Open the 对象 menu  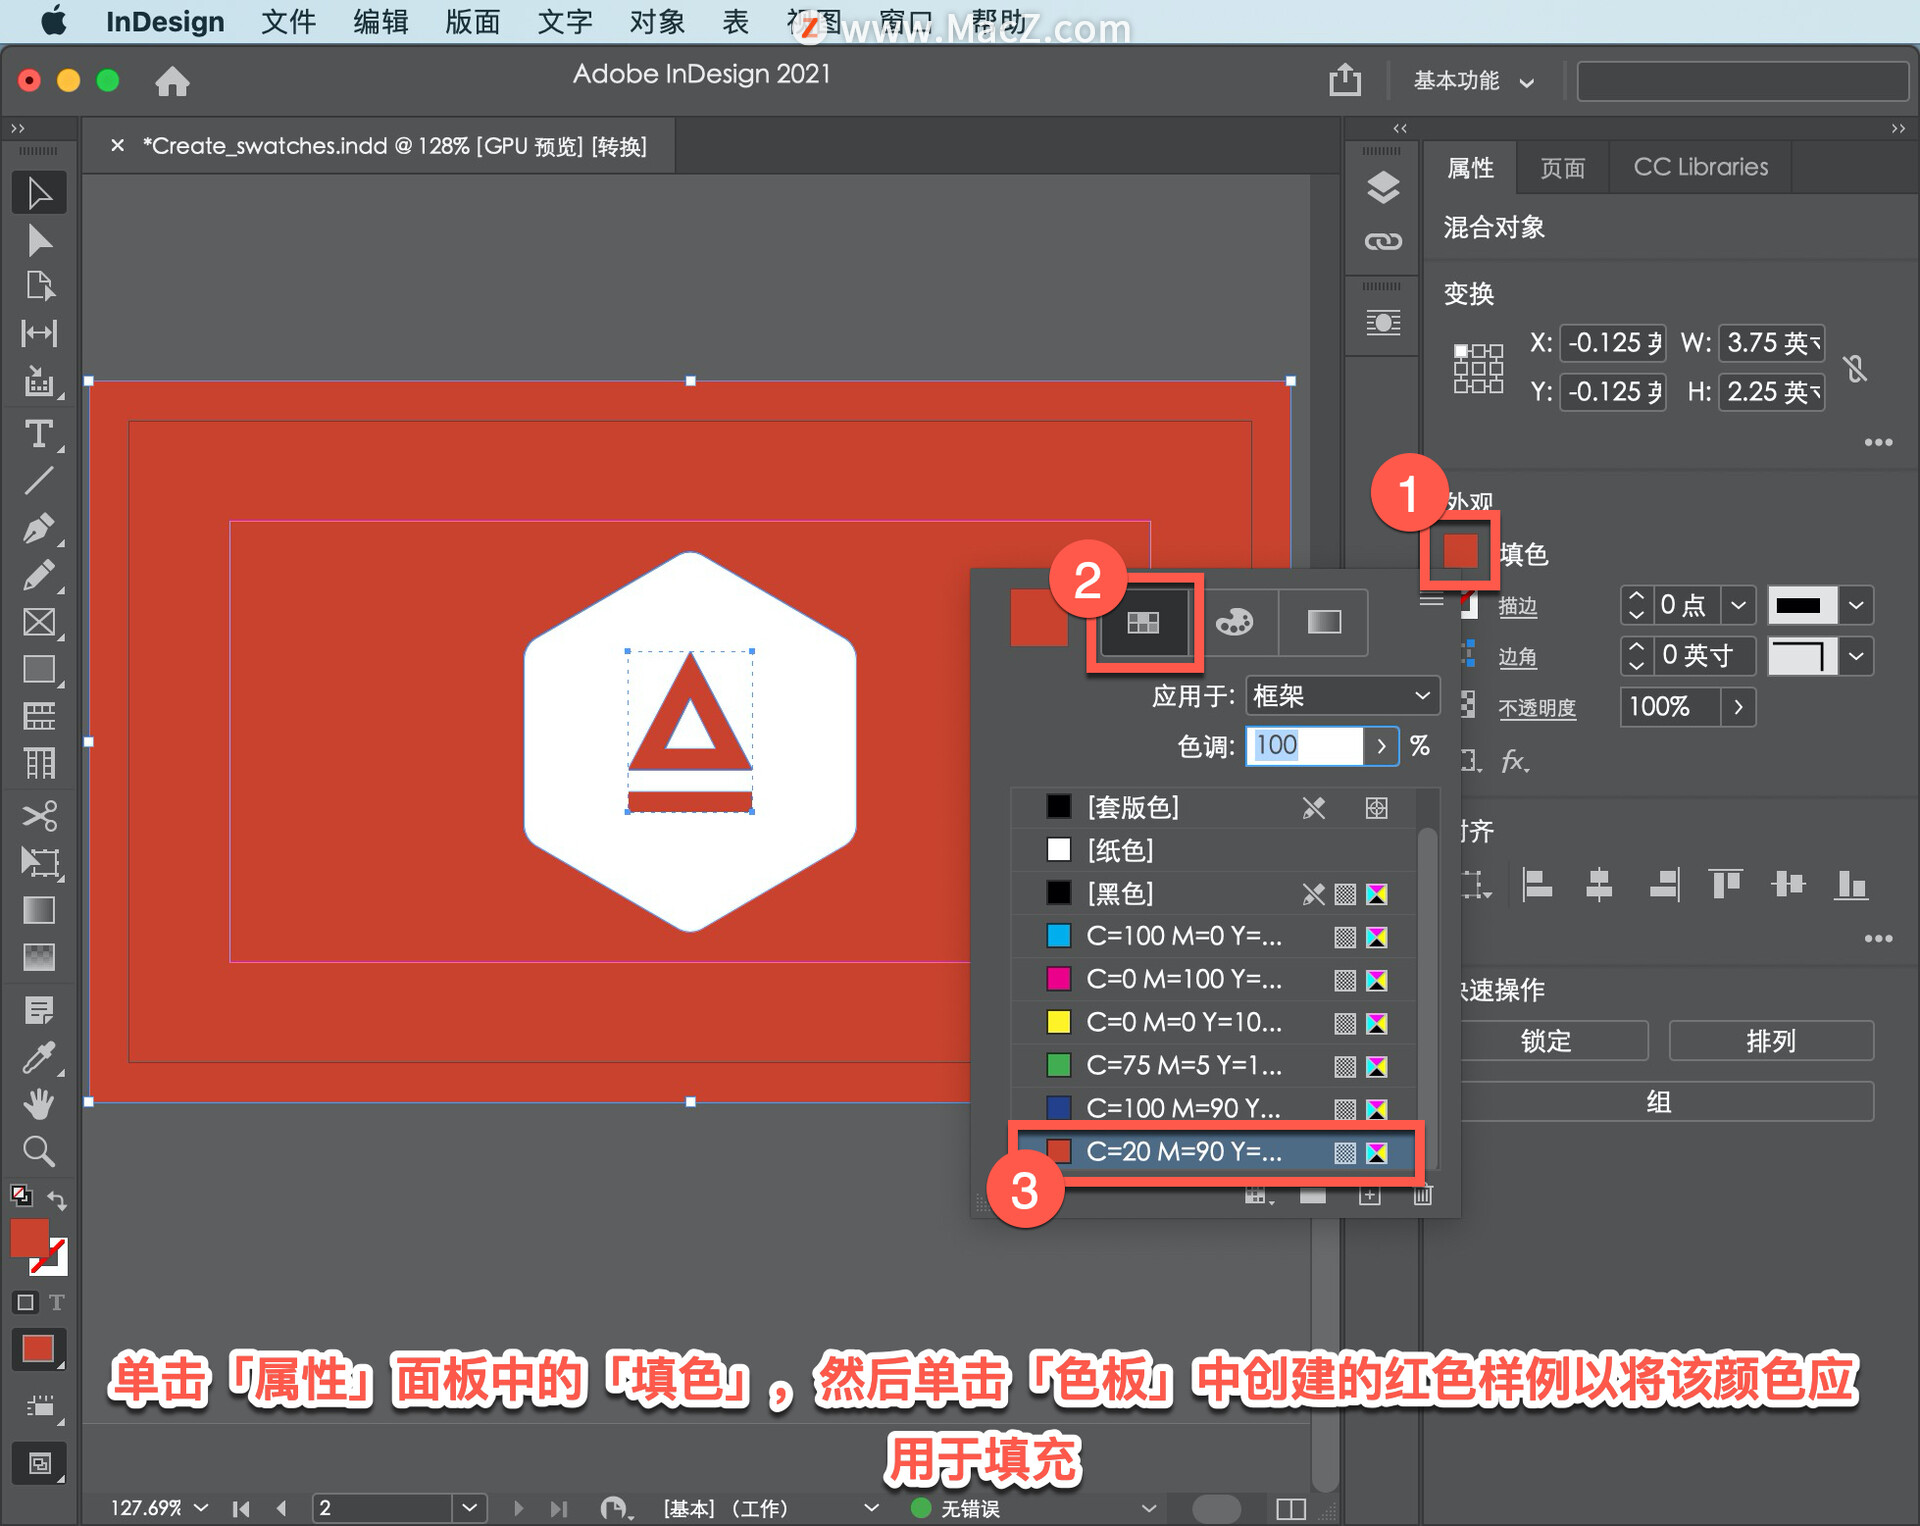point(656,21)
